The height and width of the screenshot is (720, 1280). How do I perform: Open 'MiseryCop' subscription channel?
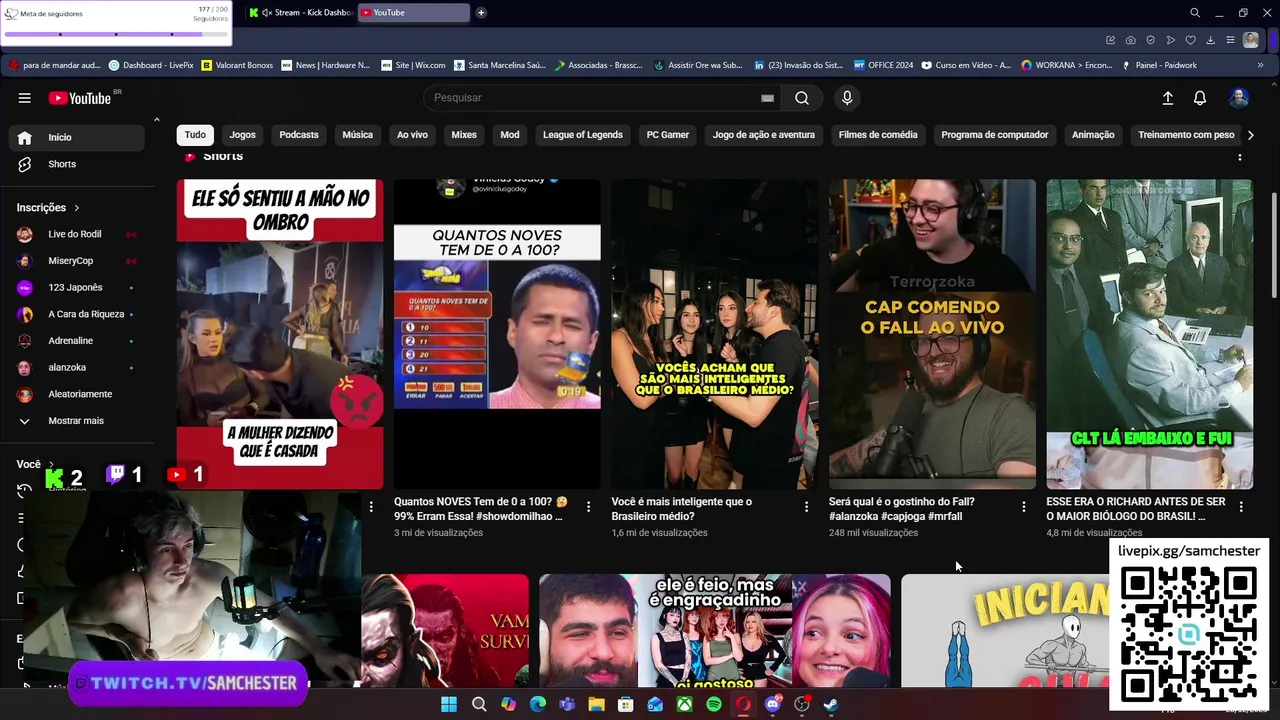[x=76, y=261]
